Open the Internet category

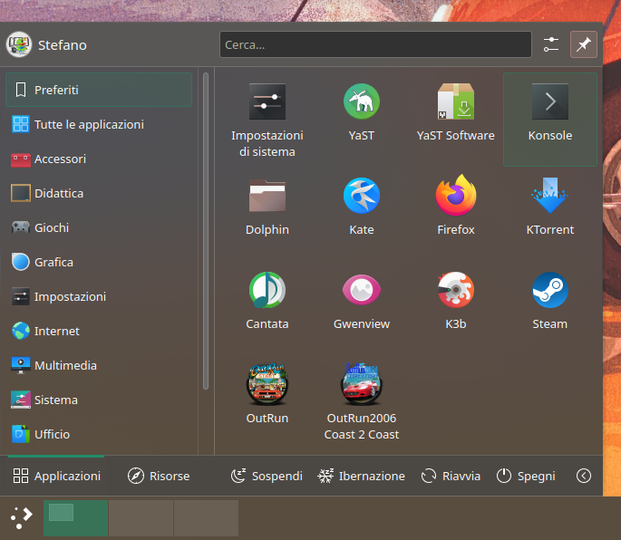click(99, 331)
